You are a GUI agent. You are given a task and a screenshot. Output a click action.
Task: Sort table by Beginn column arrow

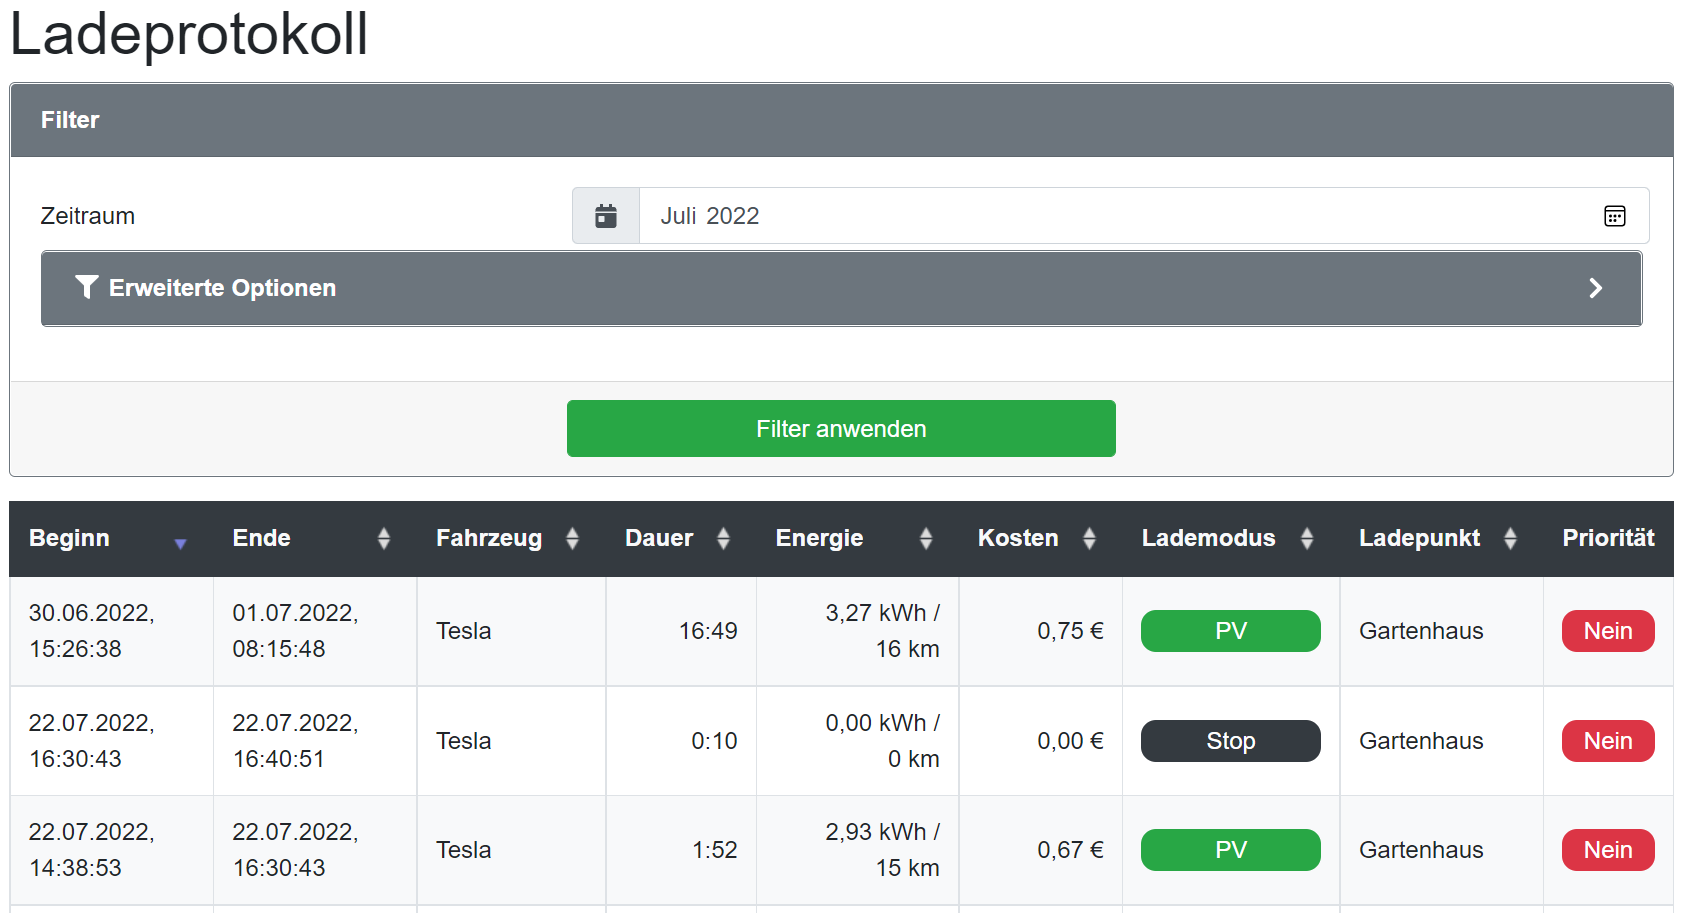(180, 543)
